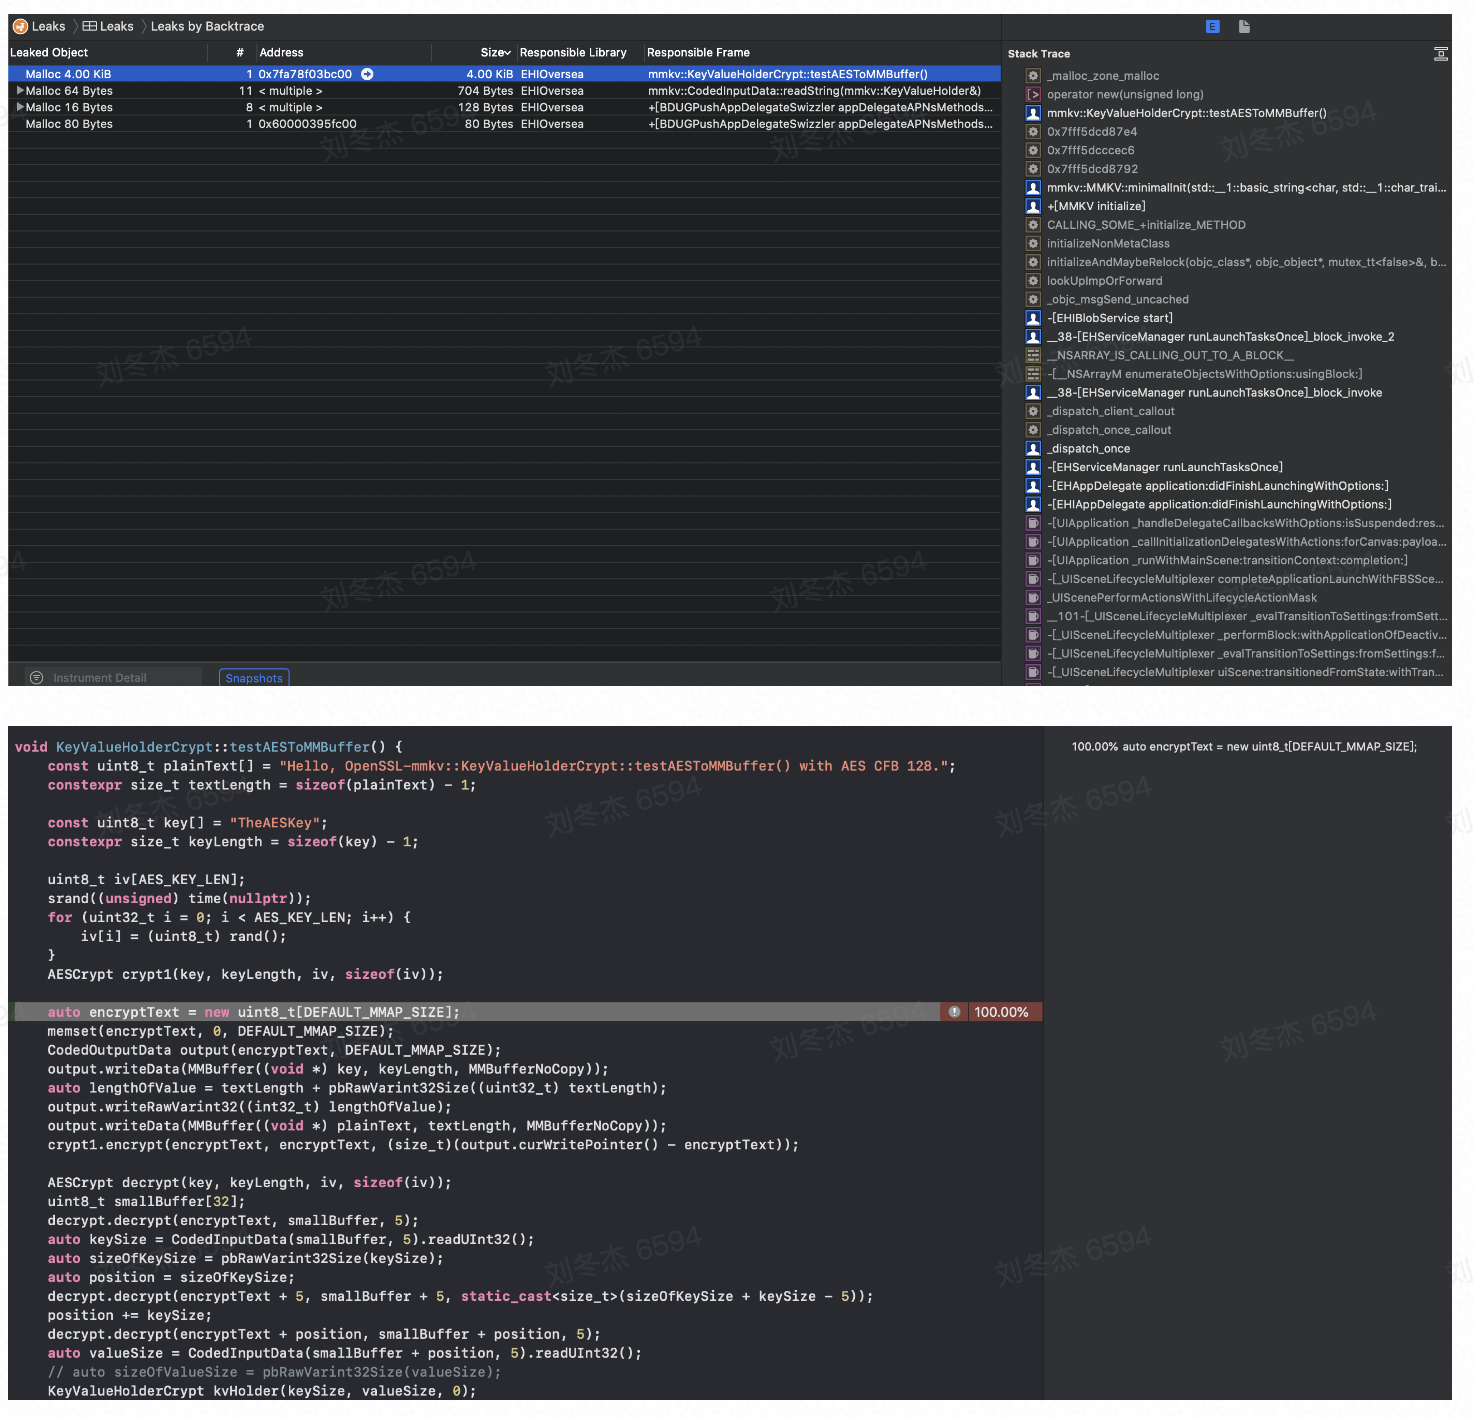This screenshot has width=1474, height=1418.
Task: Select the '100.00% auto encryptText' annotation entry
Action: (1244, 747)
